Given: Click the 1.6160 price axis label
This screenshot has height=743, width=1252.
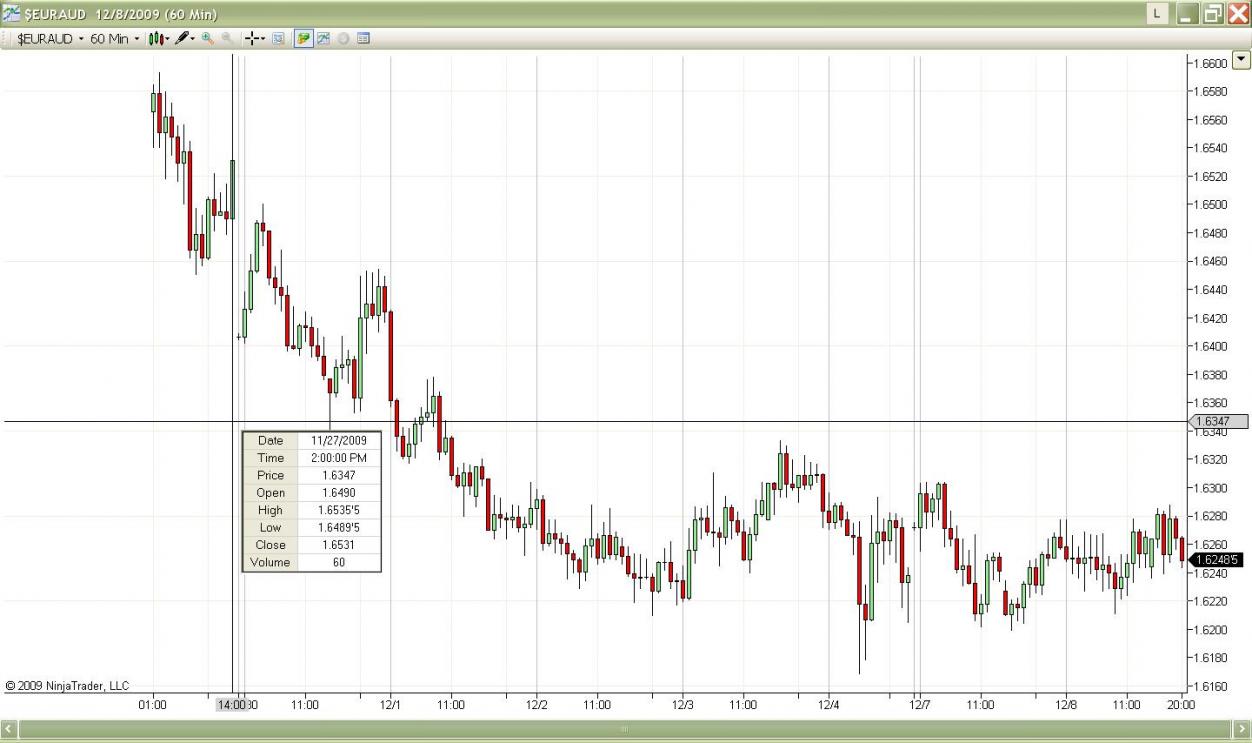Looking at the screenshot, I should [x=1211, y=687].
